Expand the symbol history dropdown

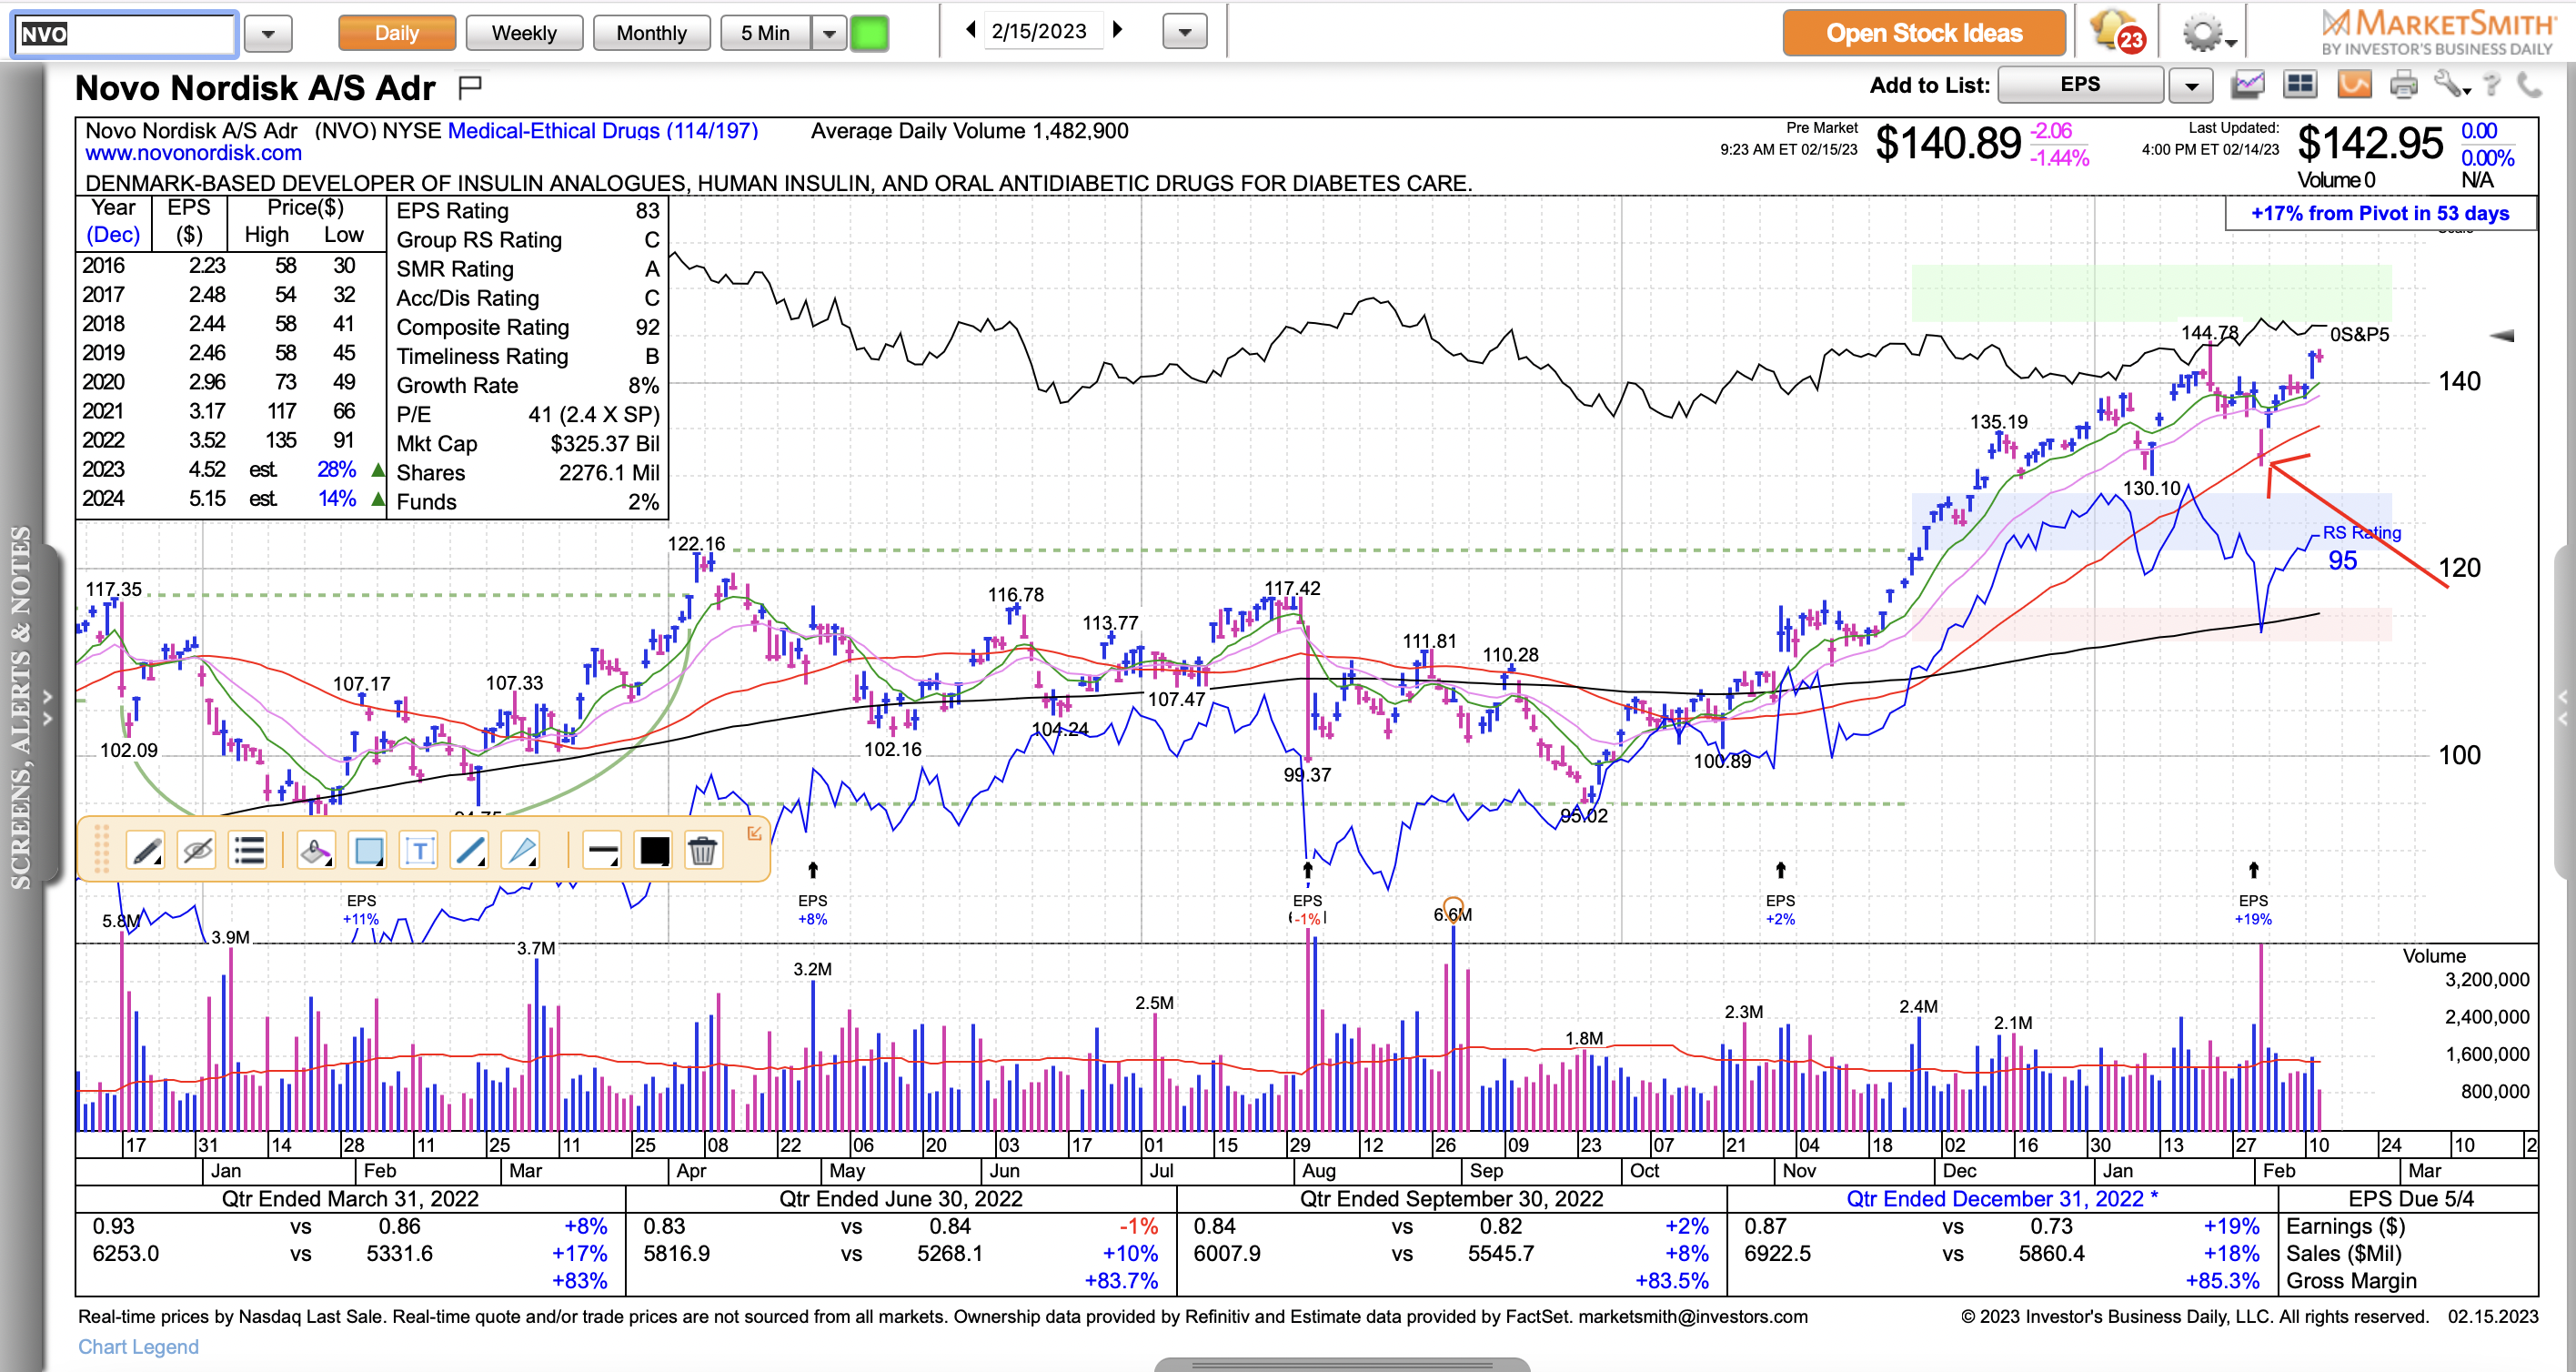tap(268, 34)
